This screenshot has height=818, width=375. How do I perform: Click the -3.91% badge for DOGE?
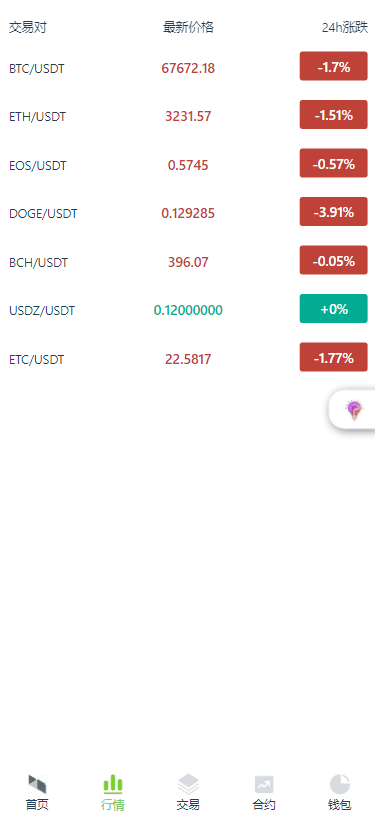click(333, 212)
